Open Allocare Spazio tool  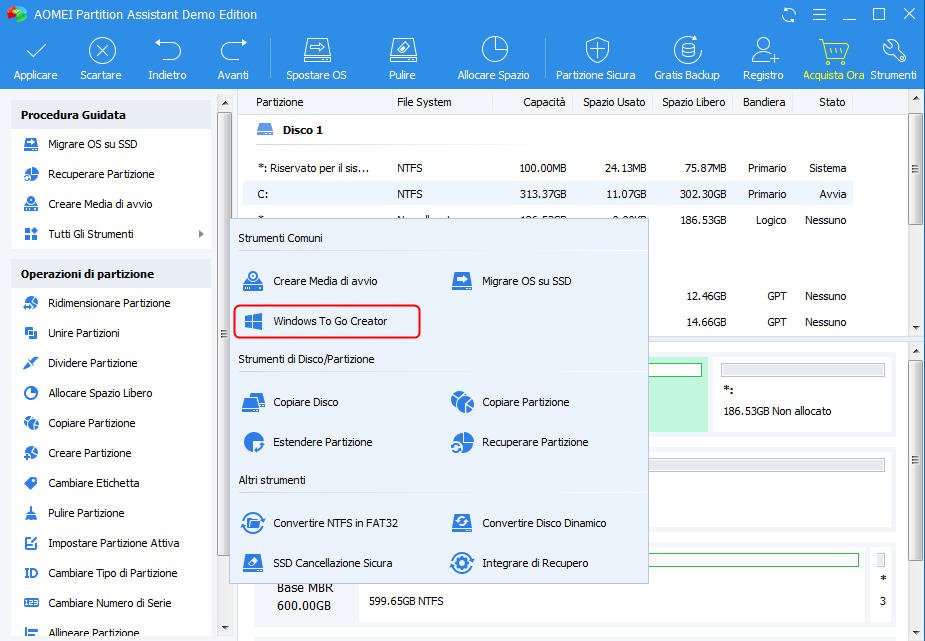(x=494, y=59)
